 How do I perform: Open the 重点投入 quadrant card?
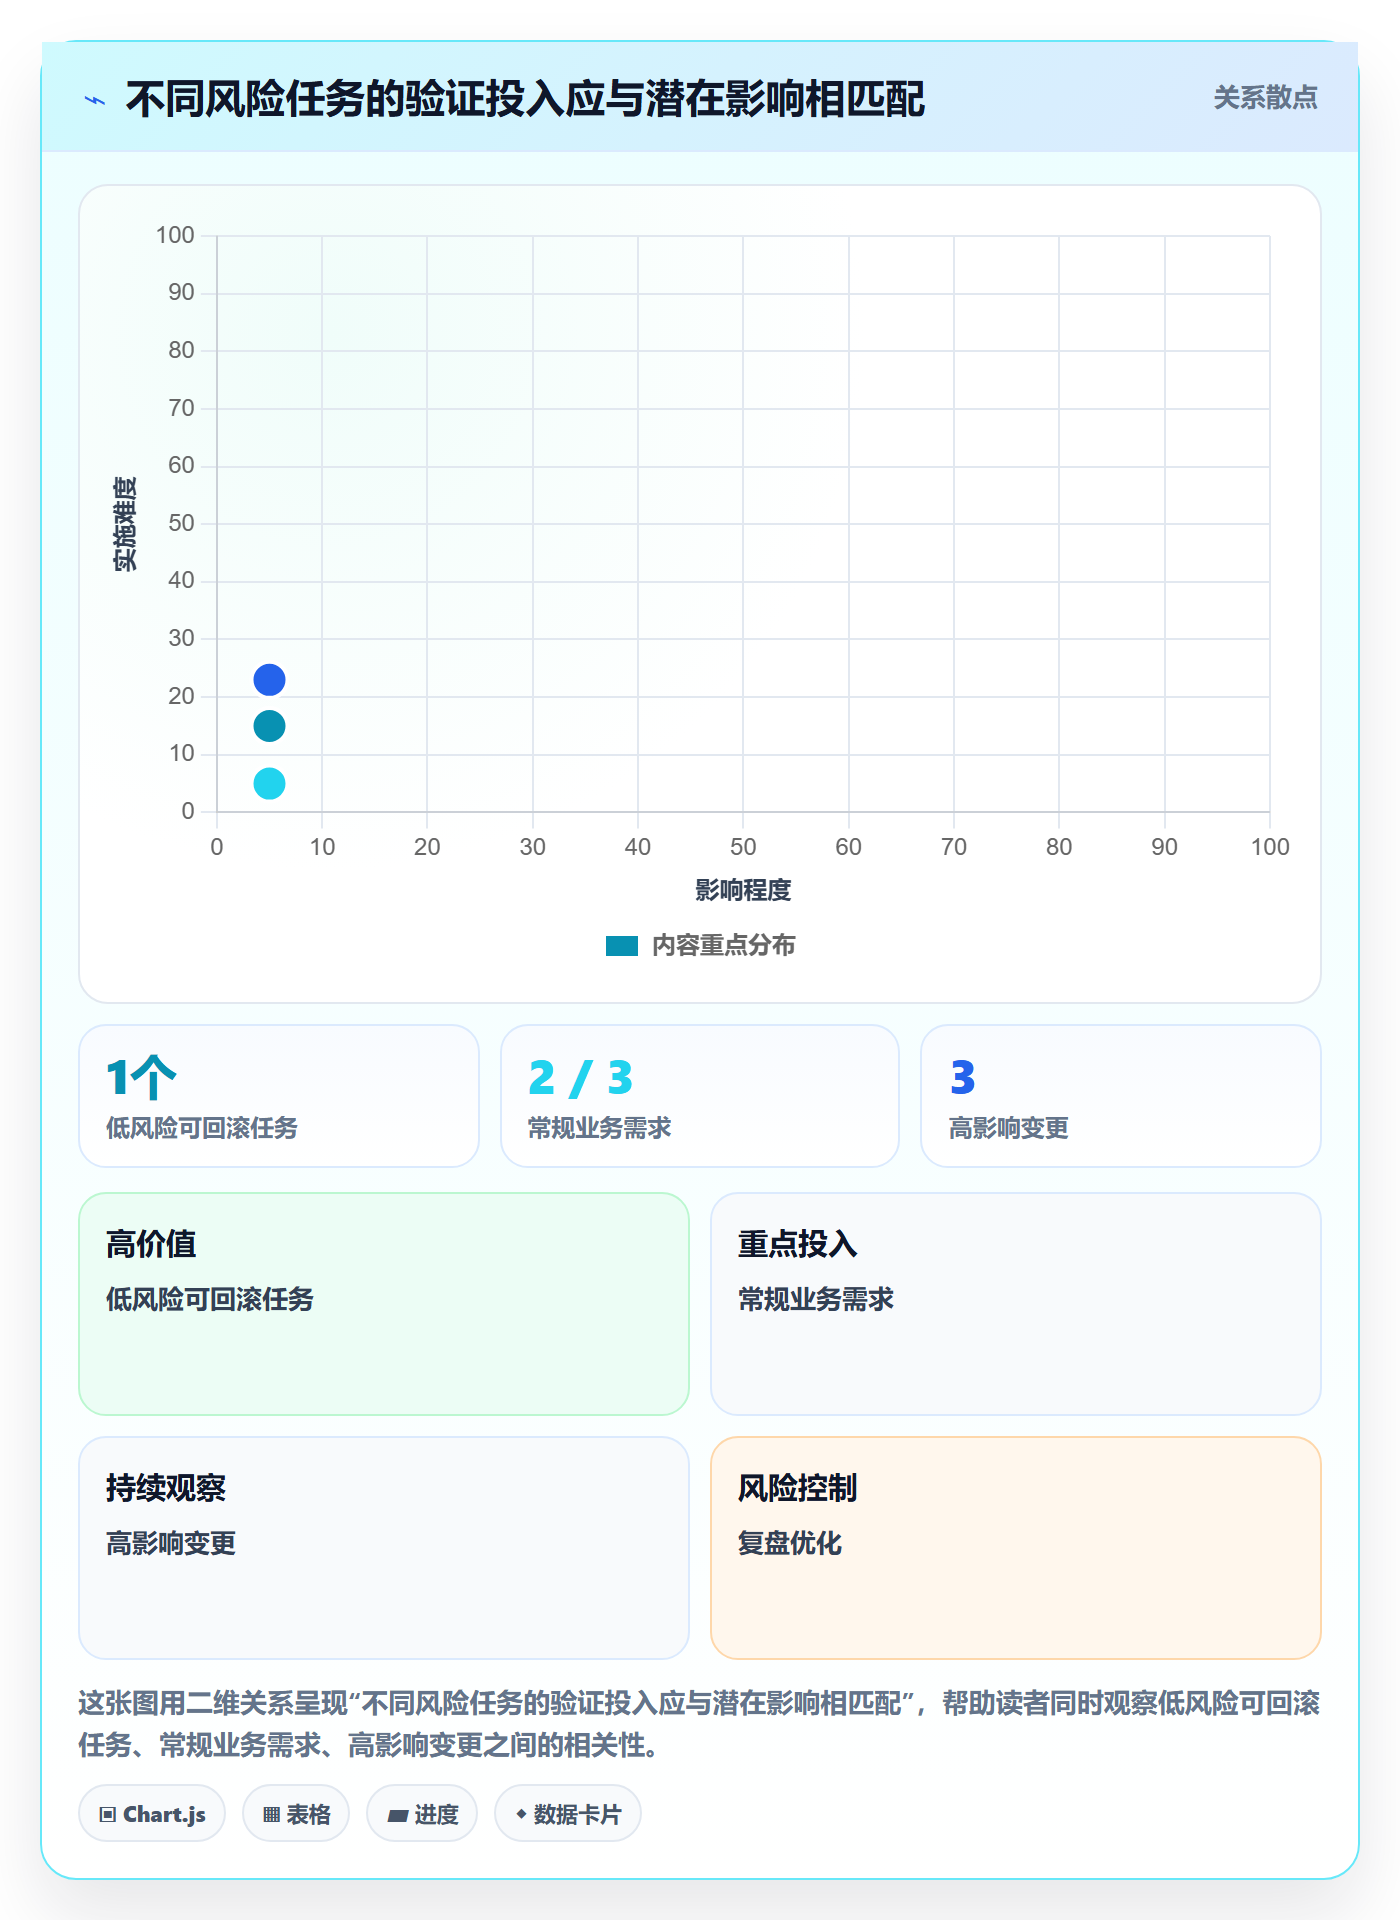pos(1016,1304)
